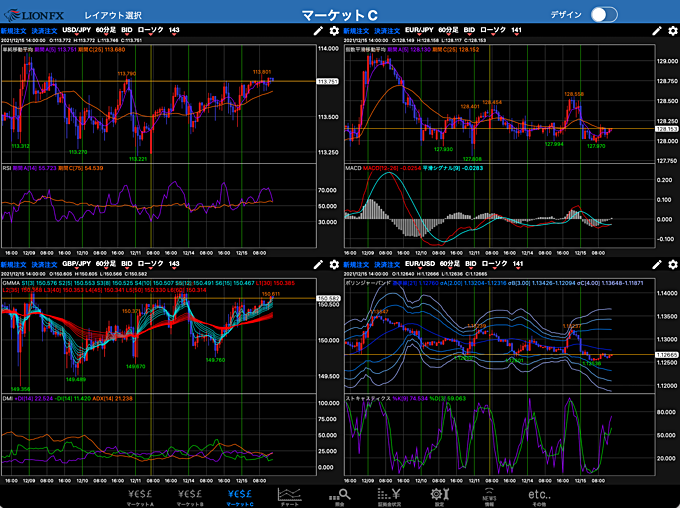Image resolution: width=680 pixels, height=508 pixels.
Task: Toggle the デザイン design switch
Action: [604, 14]
